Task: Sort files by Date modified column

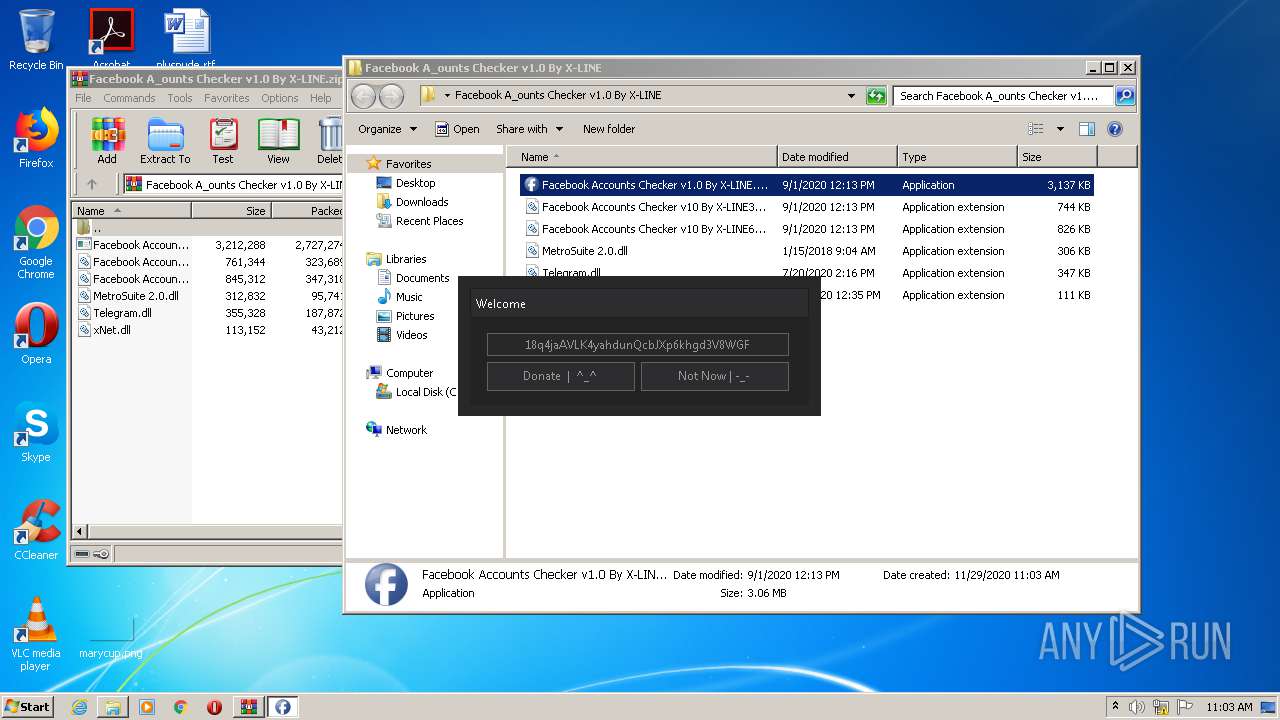Action: 836,157
